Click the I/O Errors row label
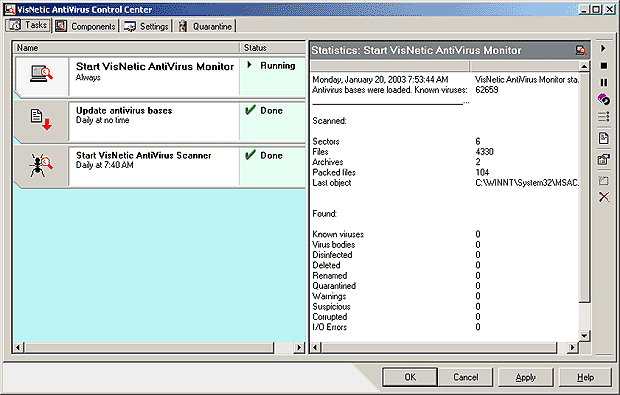 click(329, 327)
